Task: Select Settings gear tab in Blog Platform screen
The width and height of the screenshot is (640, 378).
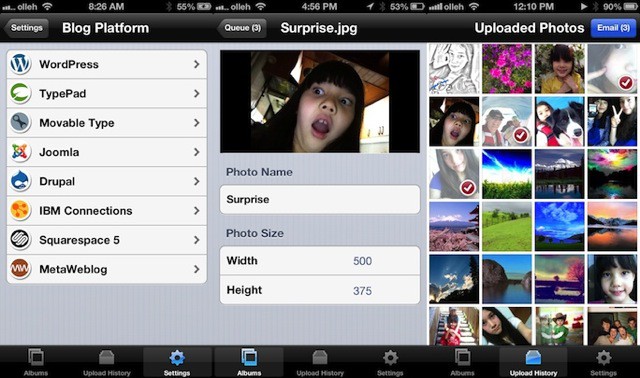Action: pyautogui.click(x=177, y=362)
